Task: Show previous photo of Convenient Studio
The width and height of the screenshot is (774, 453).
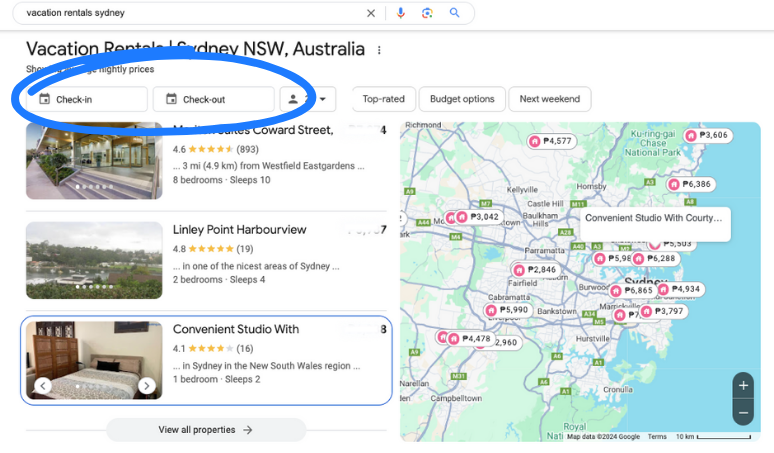Action: coord(43,386)
